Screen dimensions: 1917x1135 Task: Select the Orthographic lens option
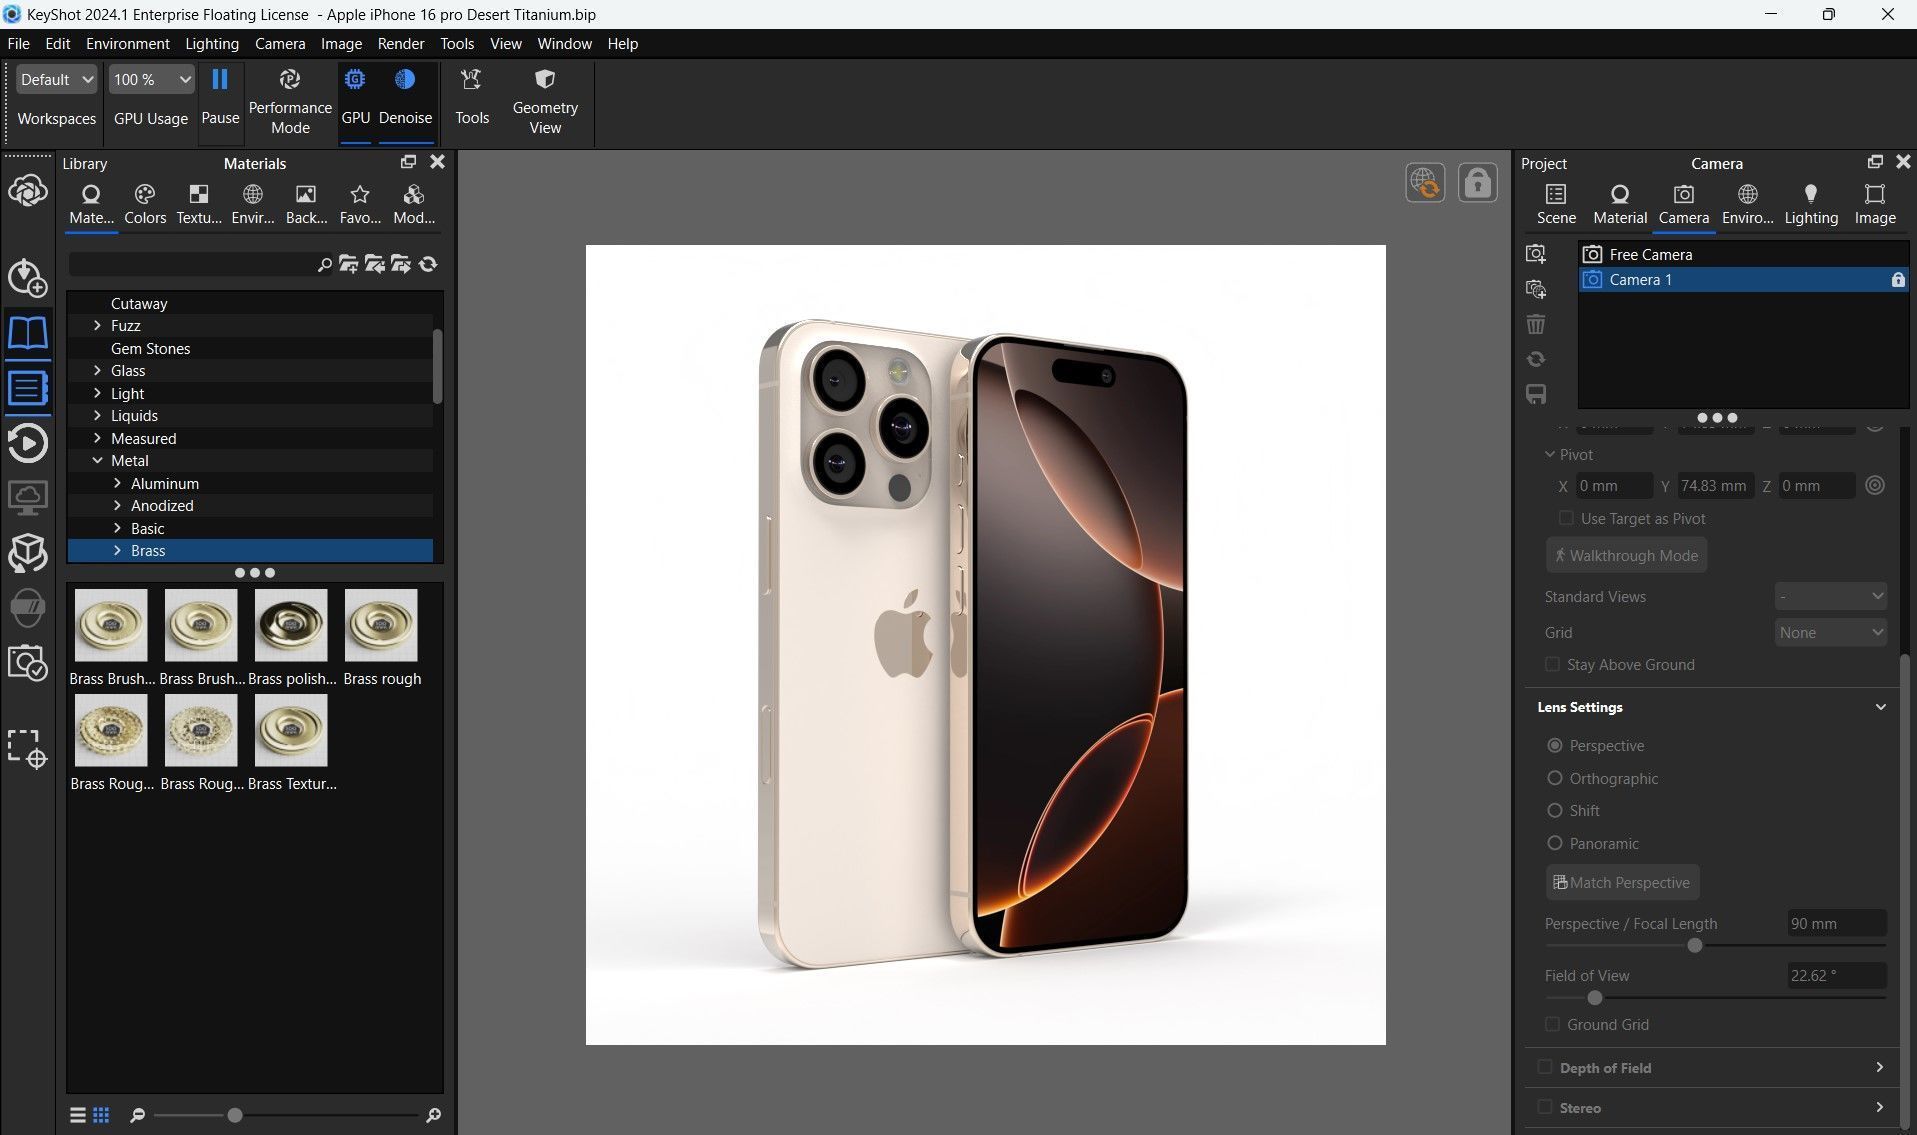tap(1554, 778)
